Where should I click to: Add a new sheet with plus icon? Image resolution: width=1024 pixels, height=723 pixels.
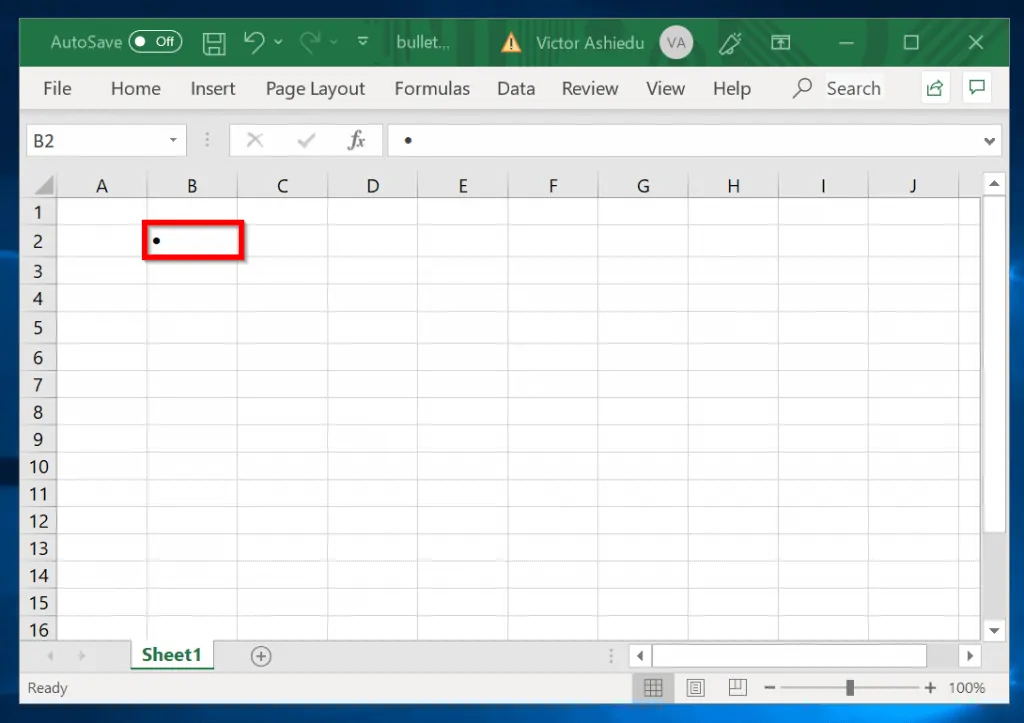click(x=261, y=656)
